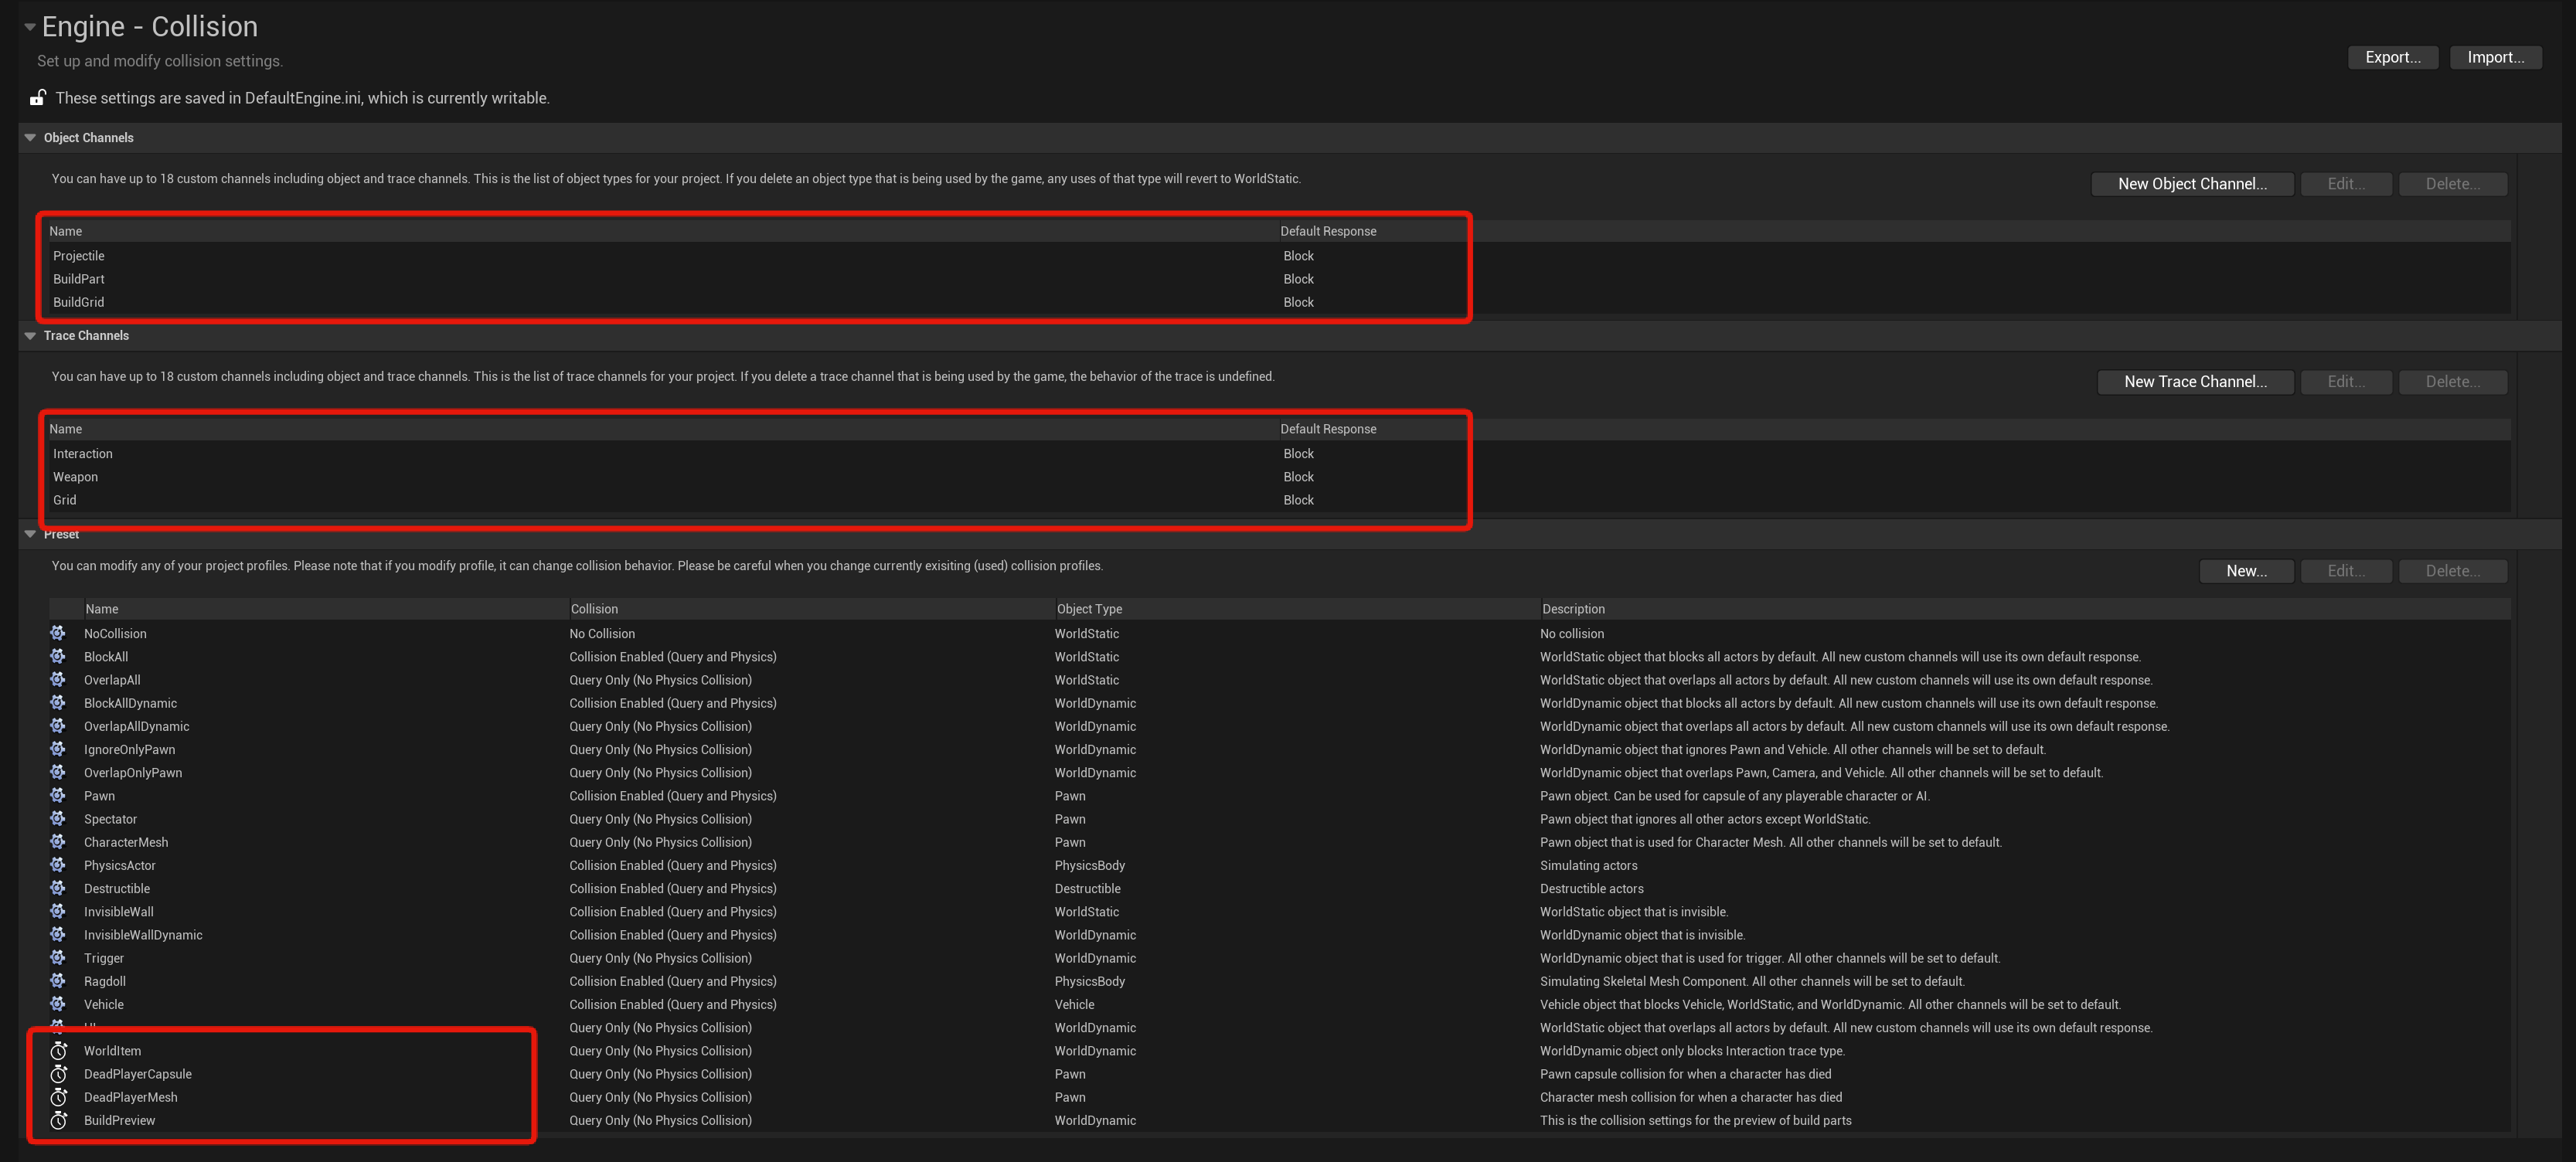2576x1162 pixels.
Task: Select the Interaction trace channel row
Action: (x=83, y=454)
